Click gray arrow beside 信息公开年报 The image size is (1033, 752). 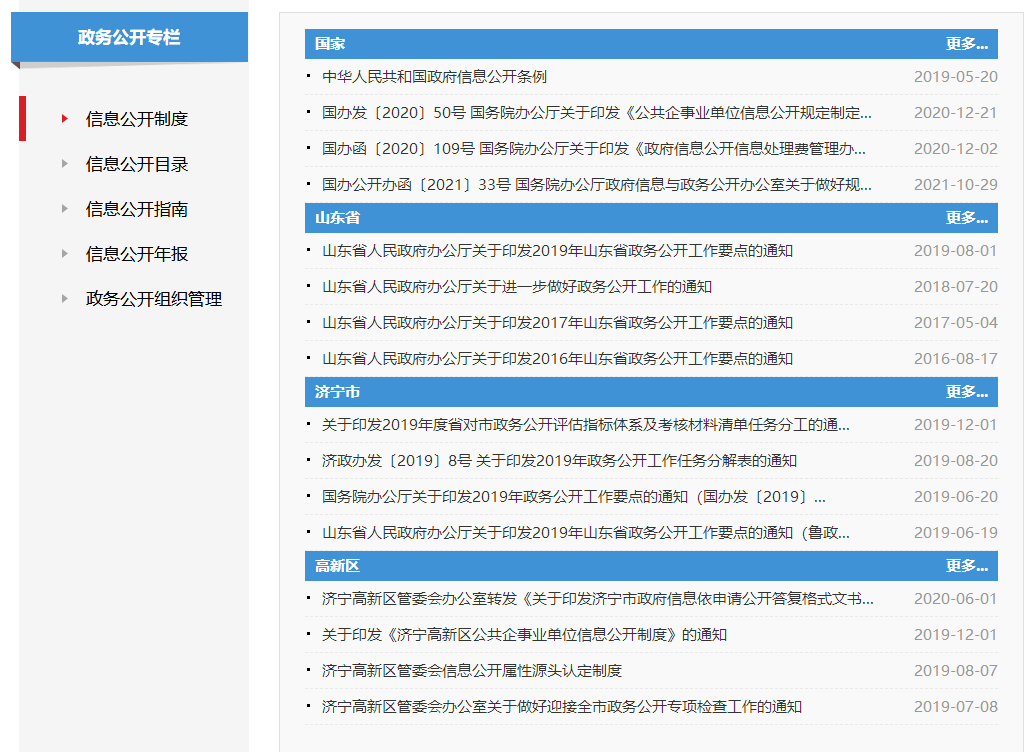[x=65, y=254]
